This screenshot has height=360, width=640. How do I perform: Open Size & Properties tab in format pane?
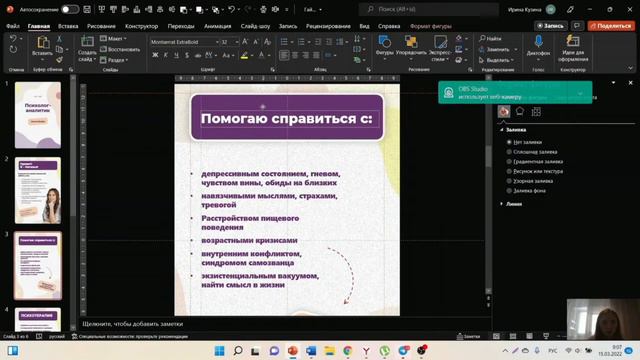pos(536,111)
